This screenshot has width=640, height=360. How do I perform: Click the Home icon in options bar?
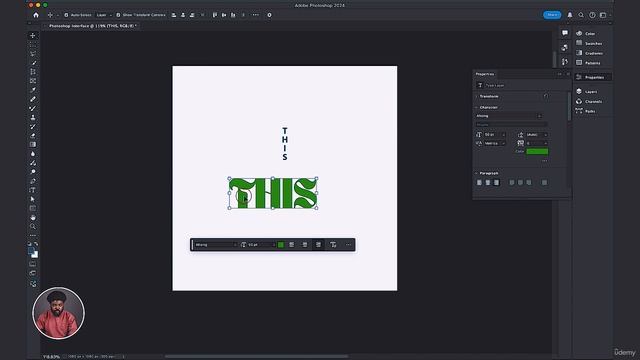pos(36,15)
